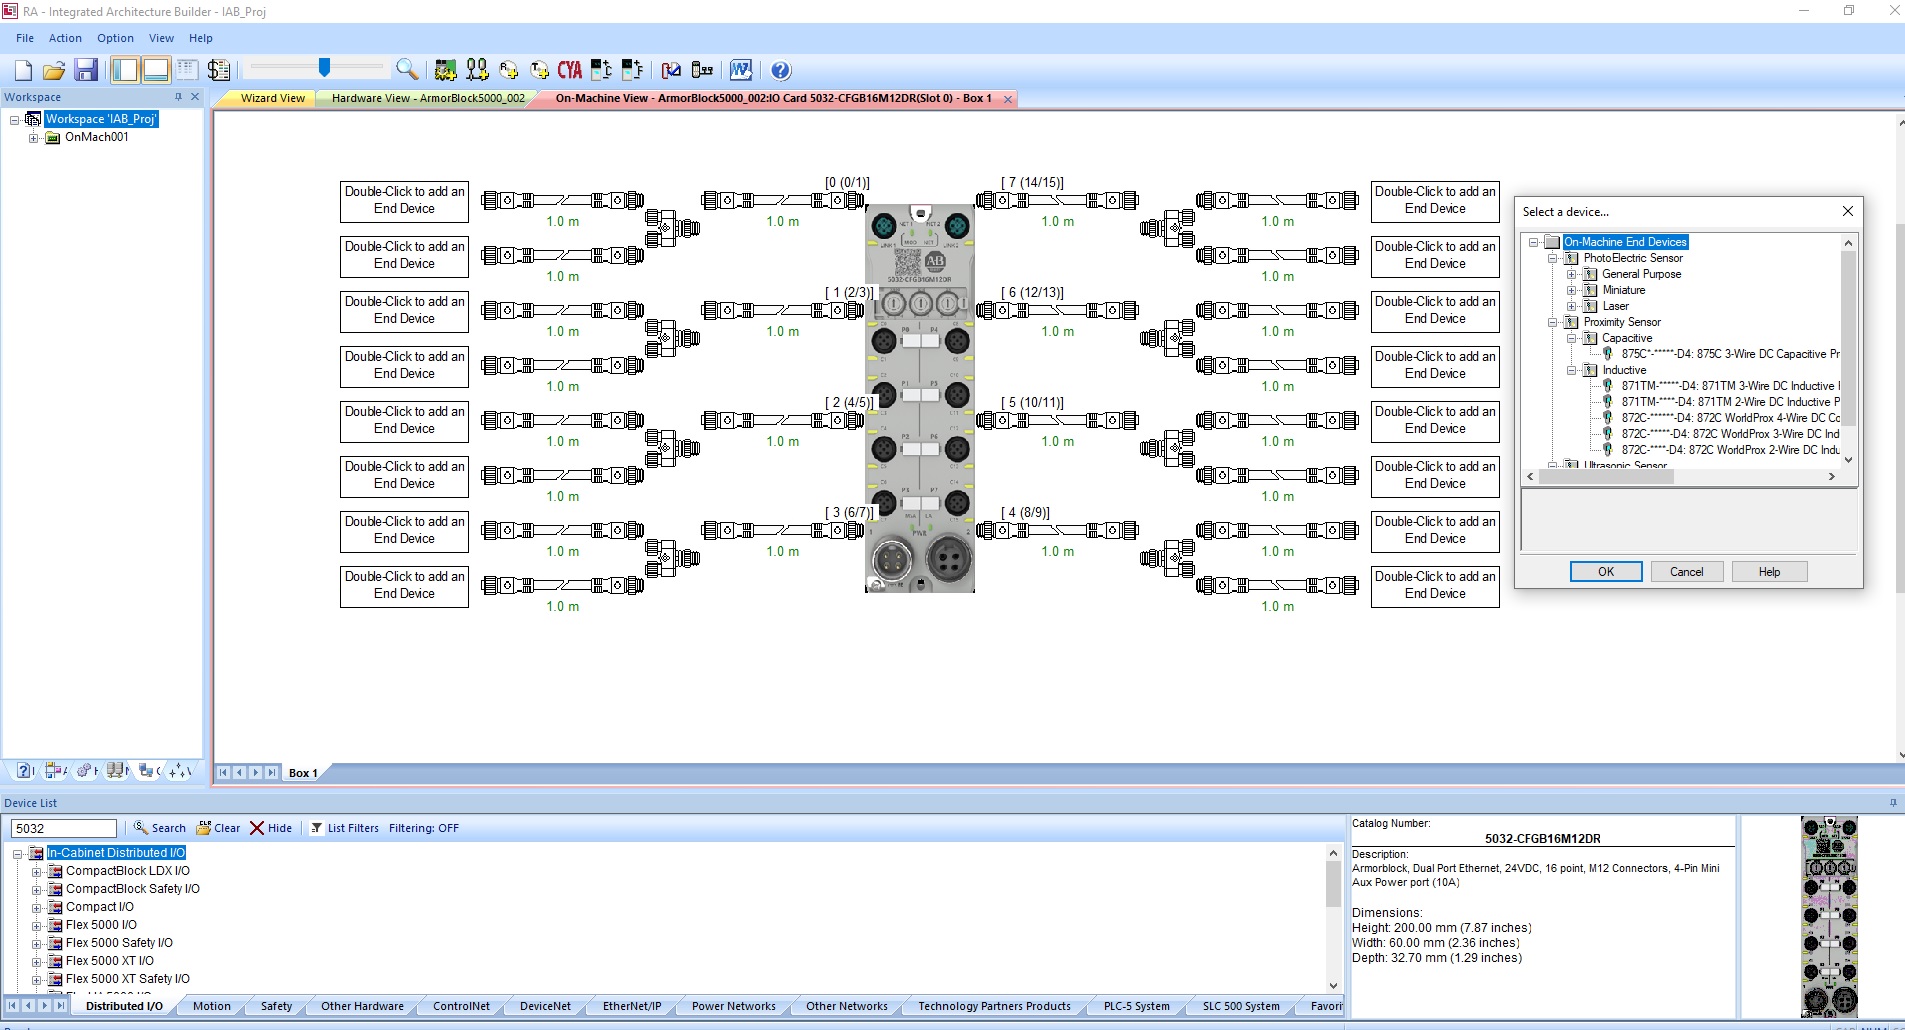Toggle the Device List pane view icon

[x=156, y=70]
